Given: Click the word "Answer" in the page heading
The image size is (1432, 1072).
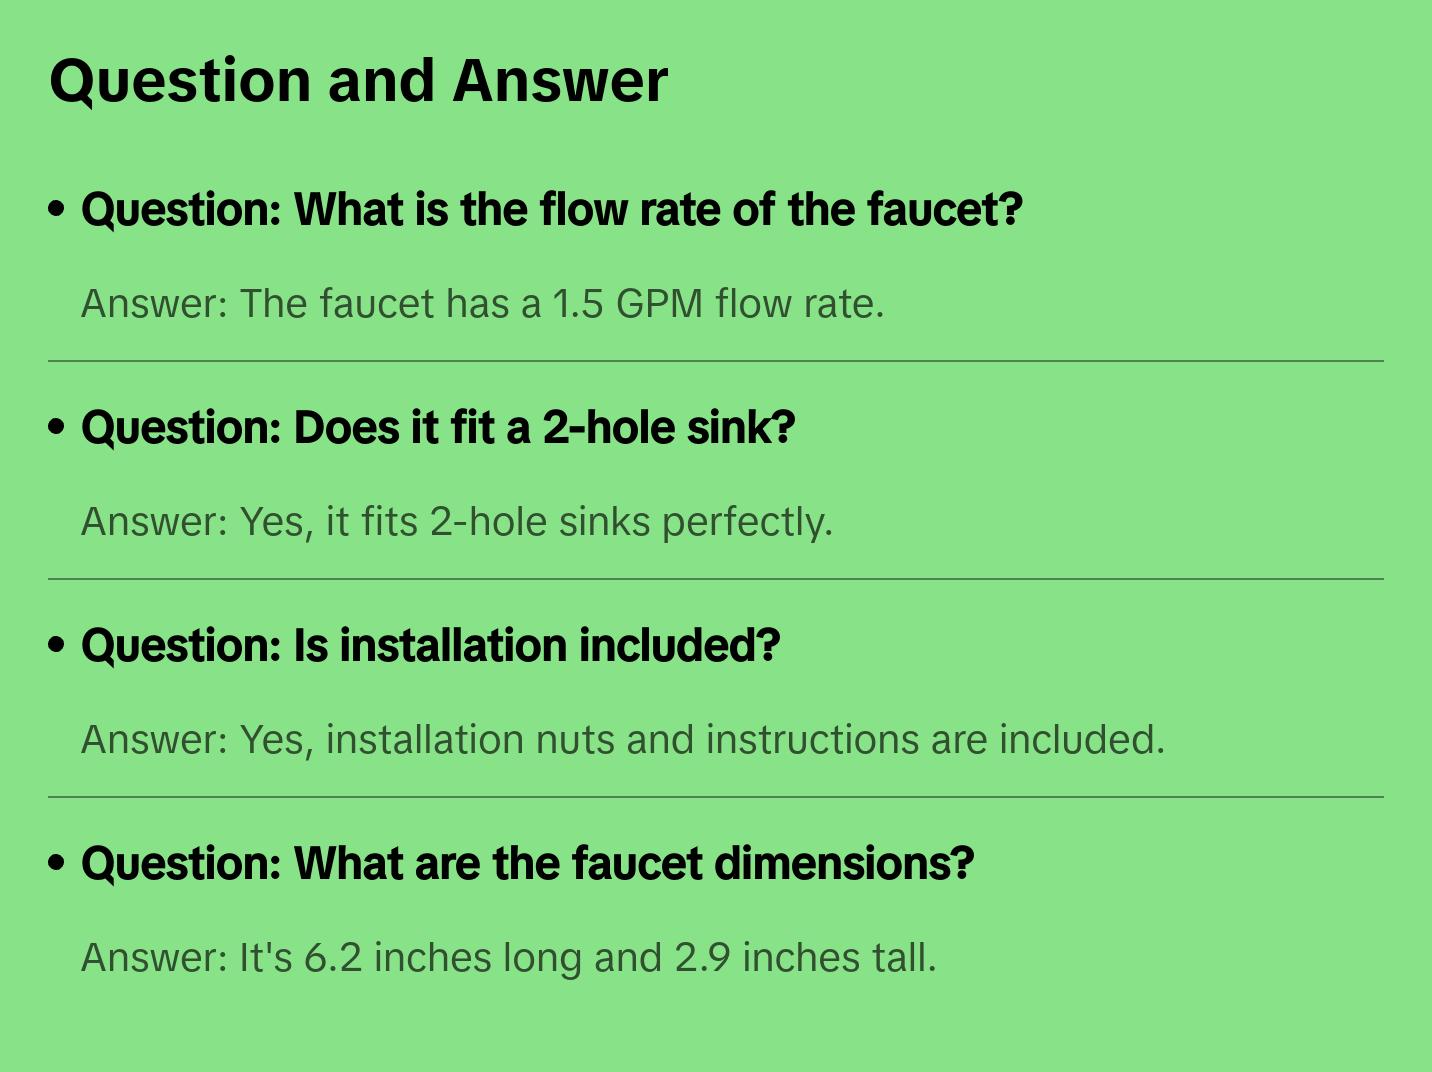Looking at the screenshot, I should (560, 81).
